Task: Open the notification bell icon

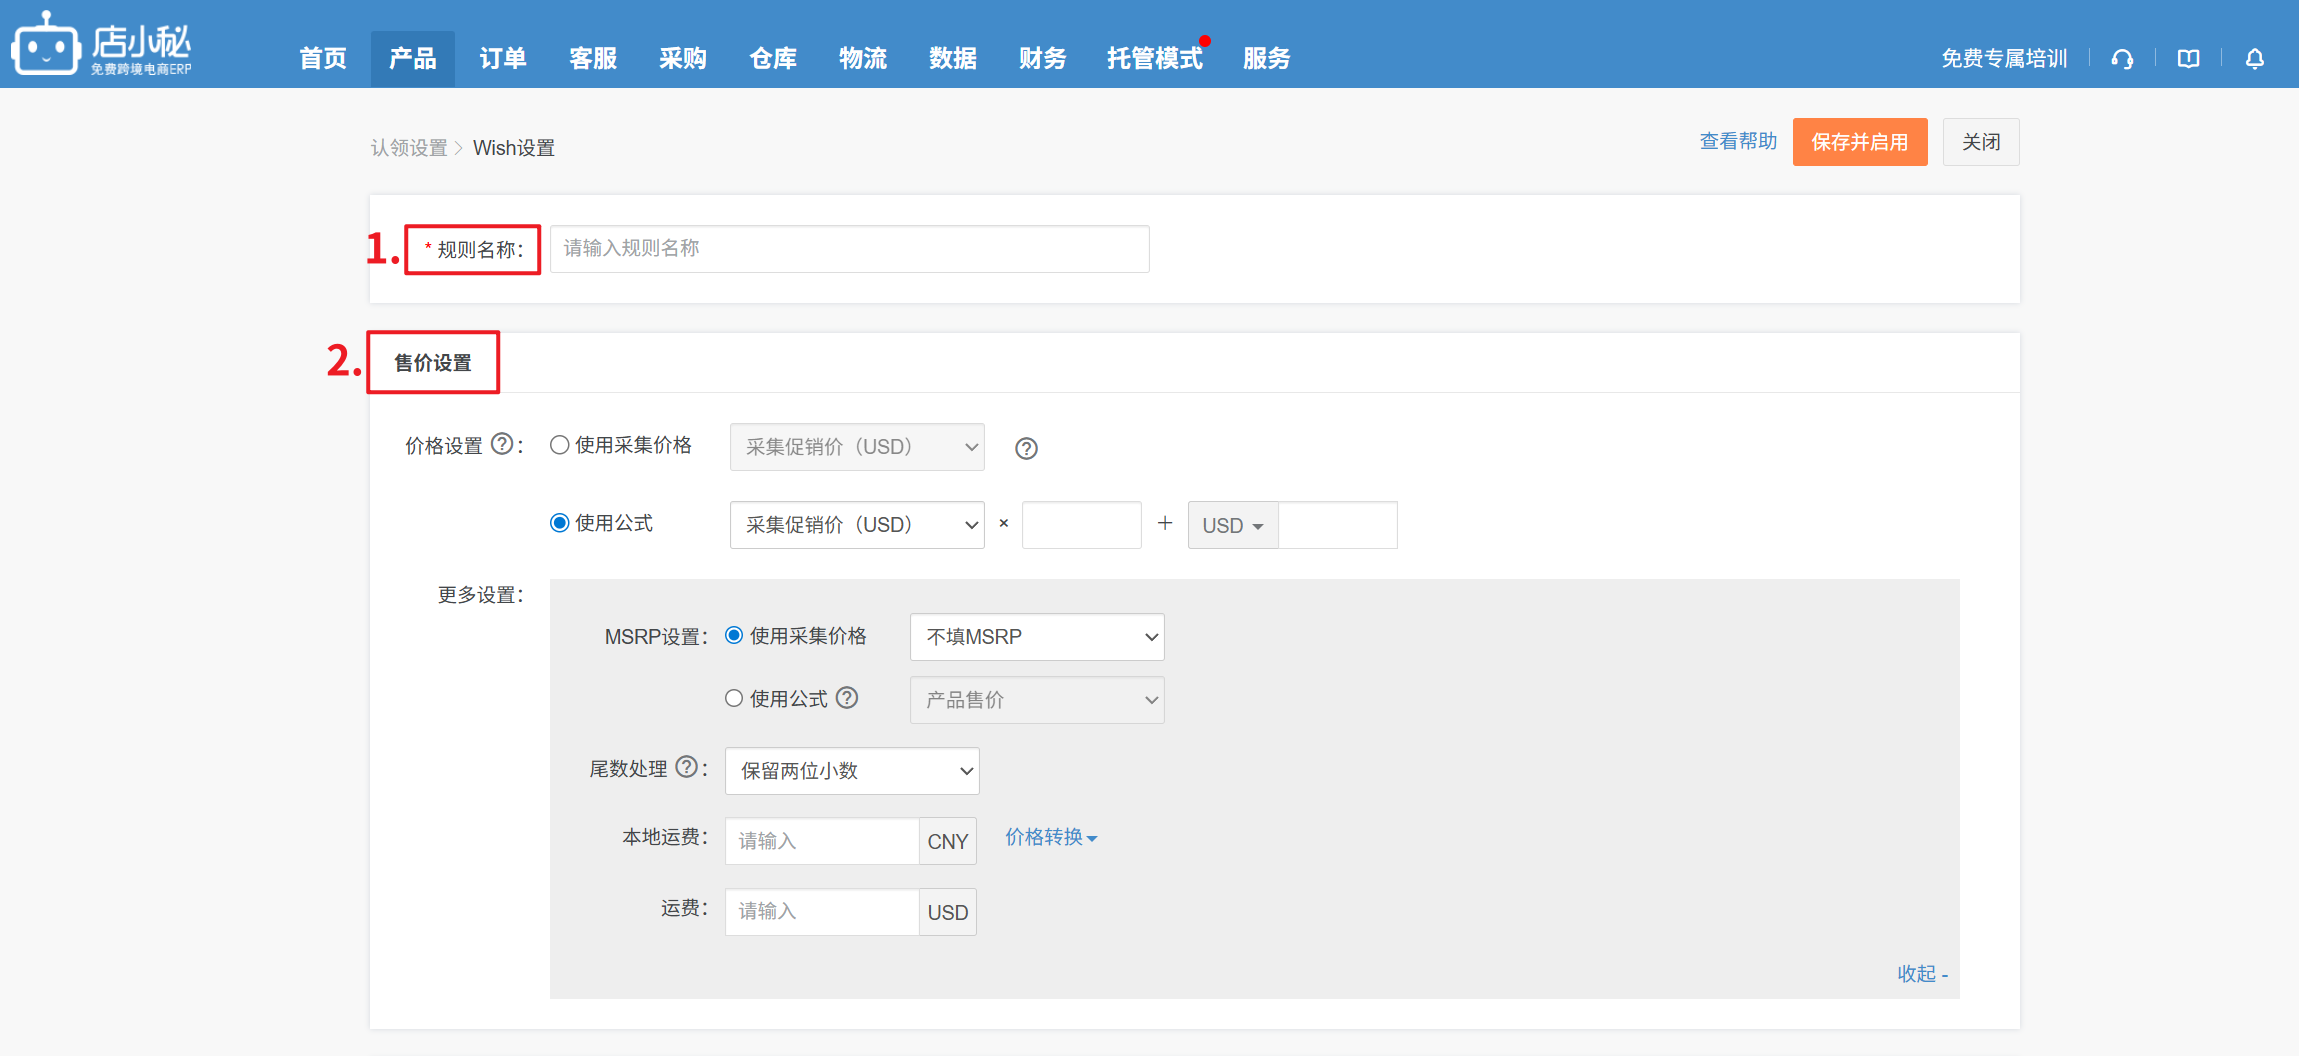Action: tap(2254, 59)
